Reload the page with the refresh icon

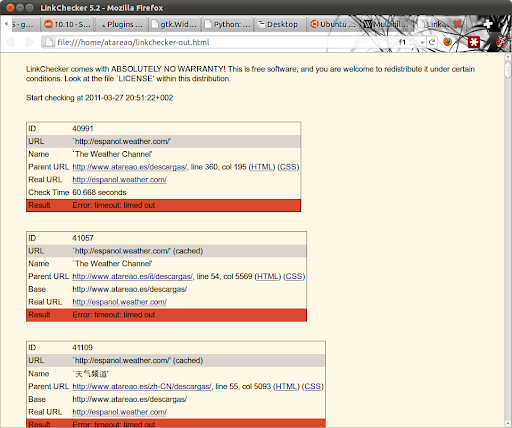click(432, 42)
